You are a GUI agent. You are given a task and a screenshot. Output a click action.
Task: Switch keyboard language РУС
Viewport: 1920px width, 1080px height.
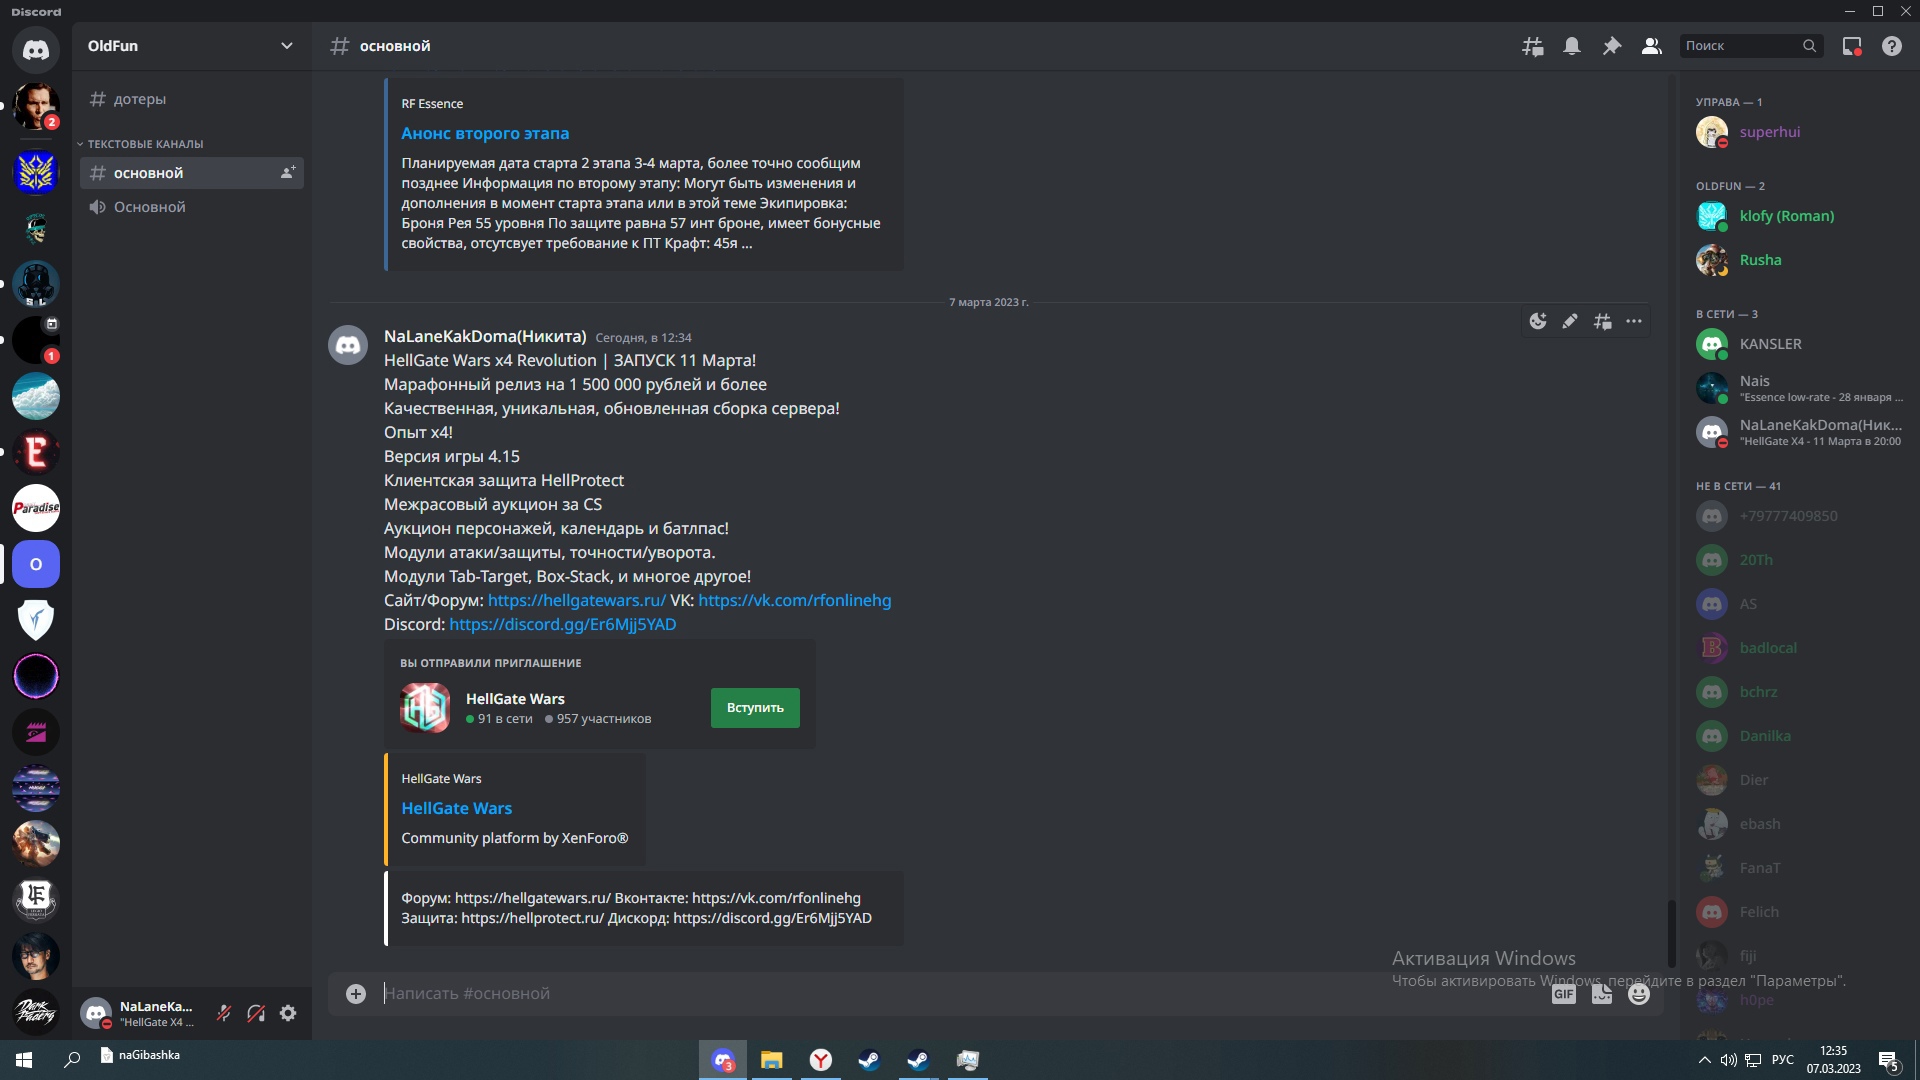click(x=1783, y=1060)
